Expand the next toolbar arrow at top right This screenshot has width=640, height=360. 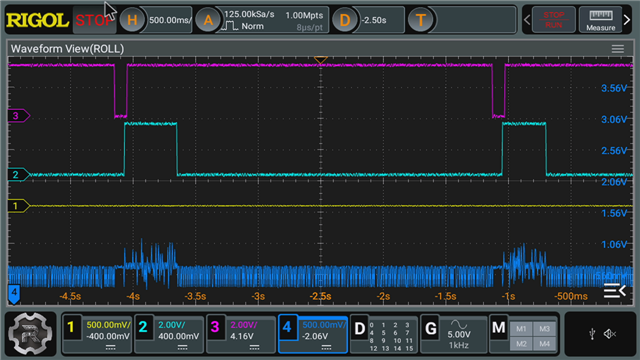(x=627, y=20)
